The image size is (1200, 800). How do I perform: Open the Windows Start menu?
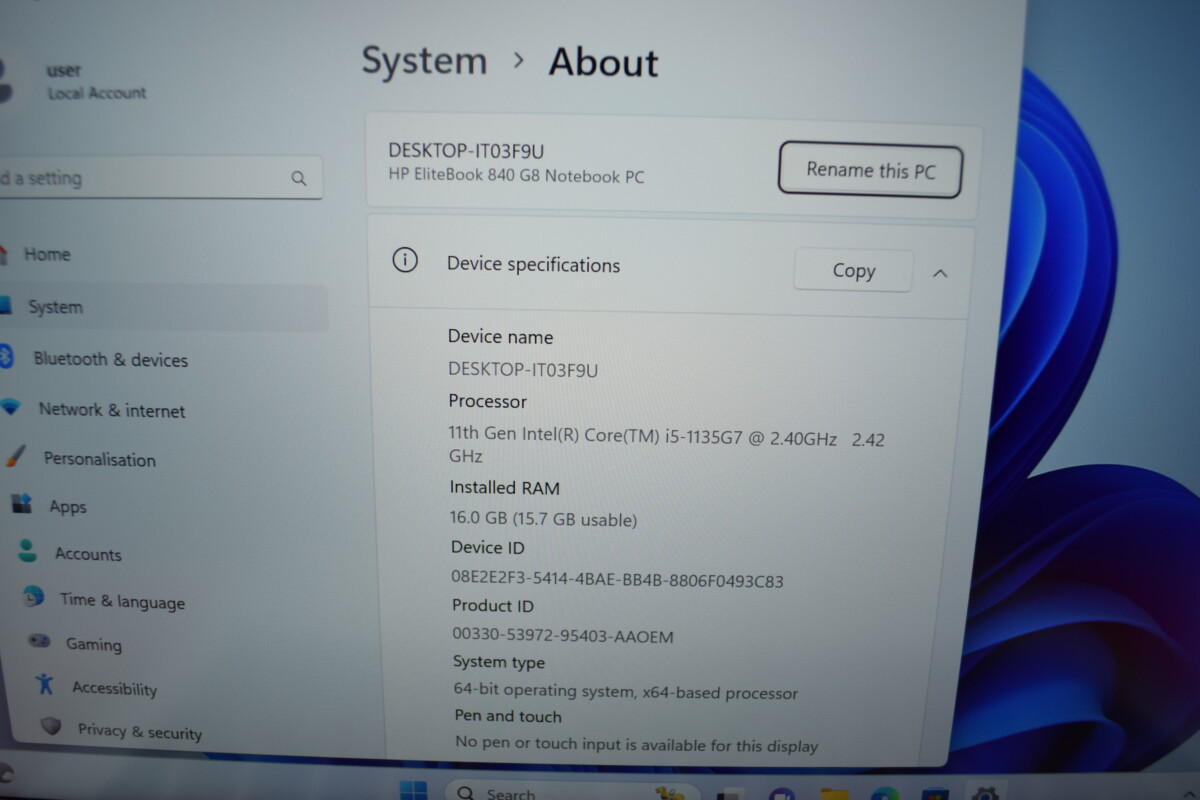[x=413, y=791]
